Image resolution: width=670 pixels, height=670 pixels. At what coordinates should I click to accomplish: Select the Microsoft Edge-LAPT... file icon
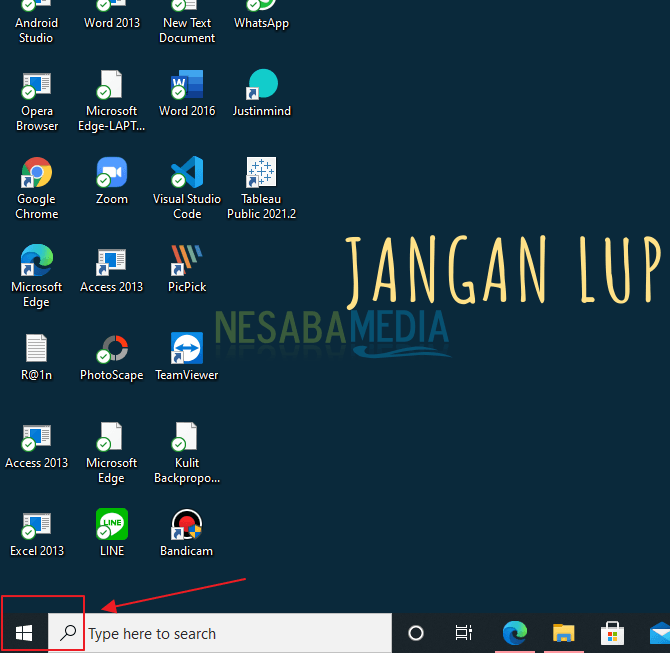coord(112,102)
